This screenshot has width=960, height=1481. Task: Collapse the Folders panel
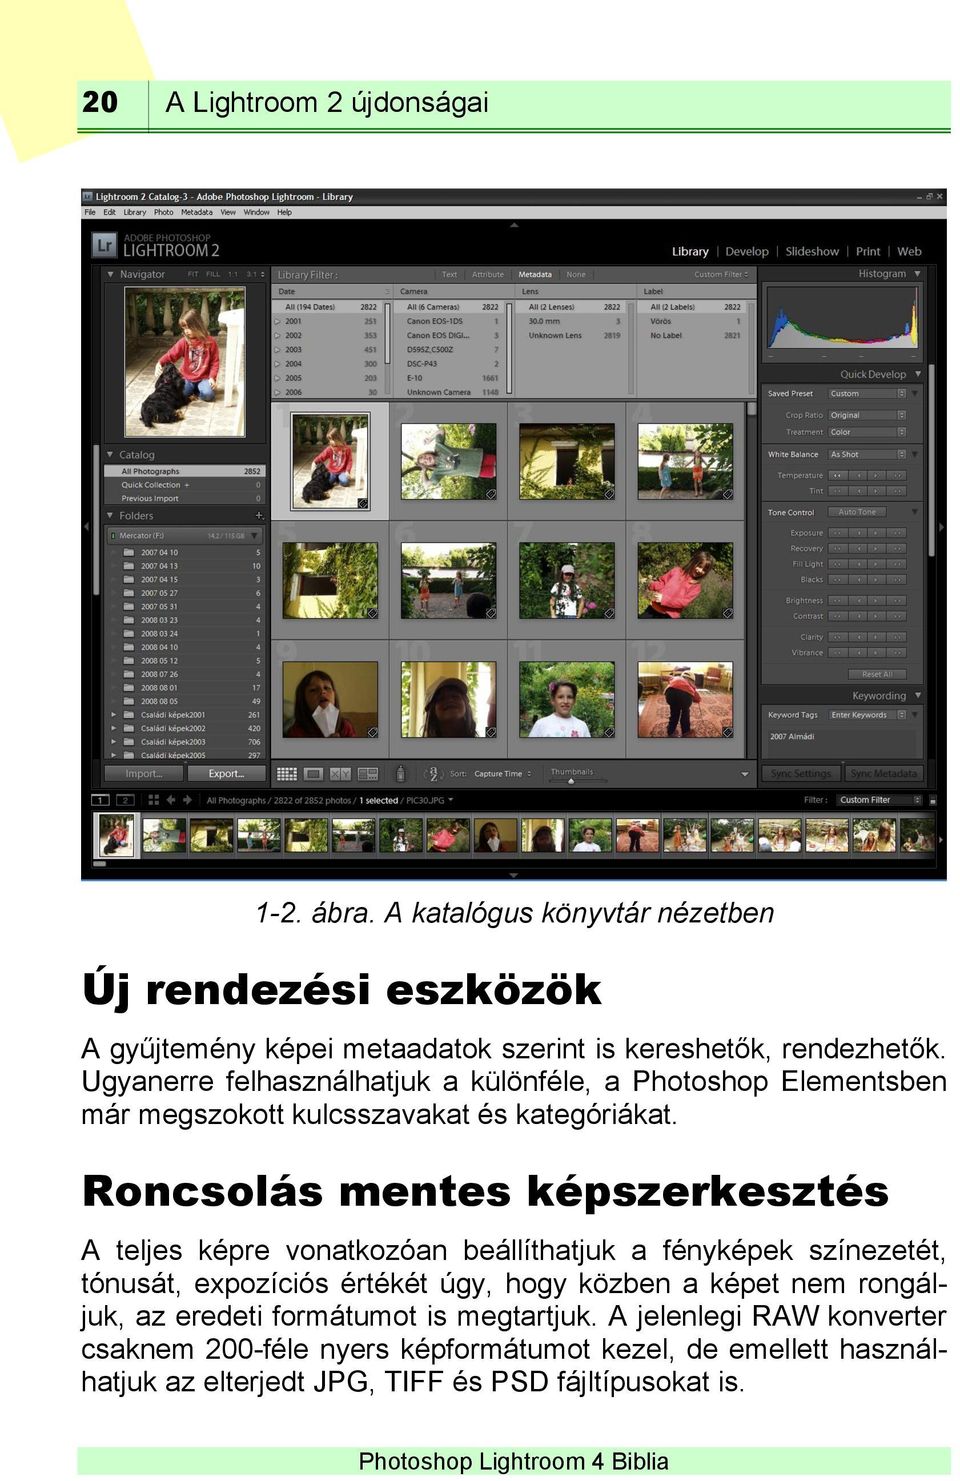tap(110, 515)
